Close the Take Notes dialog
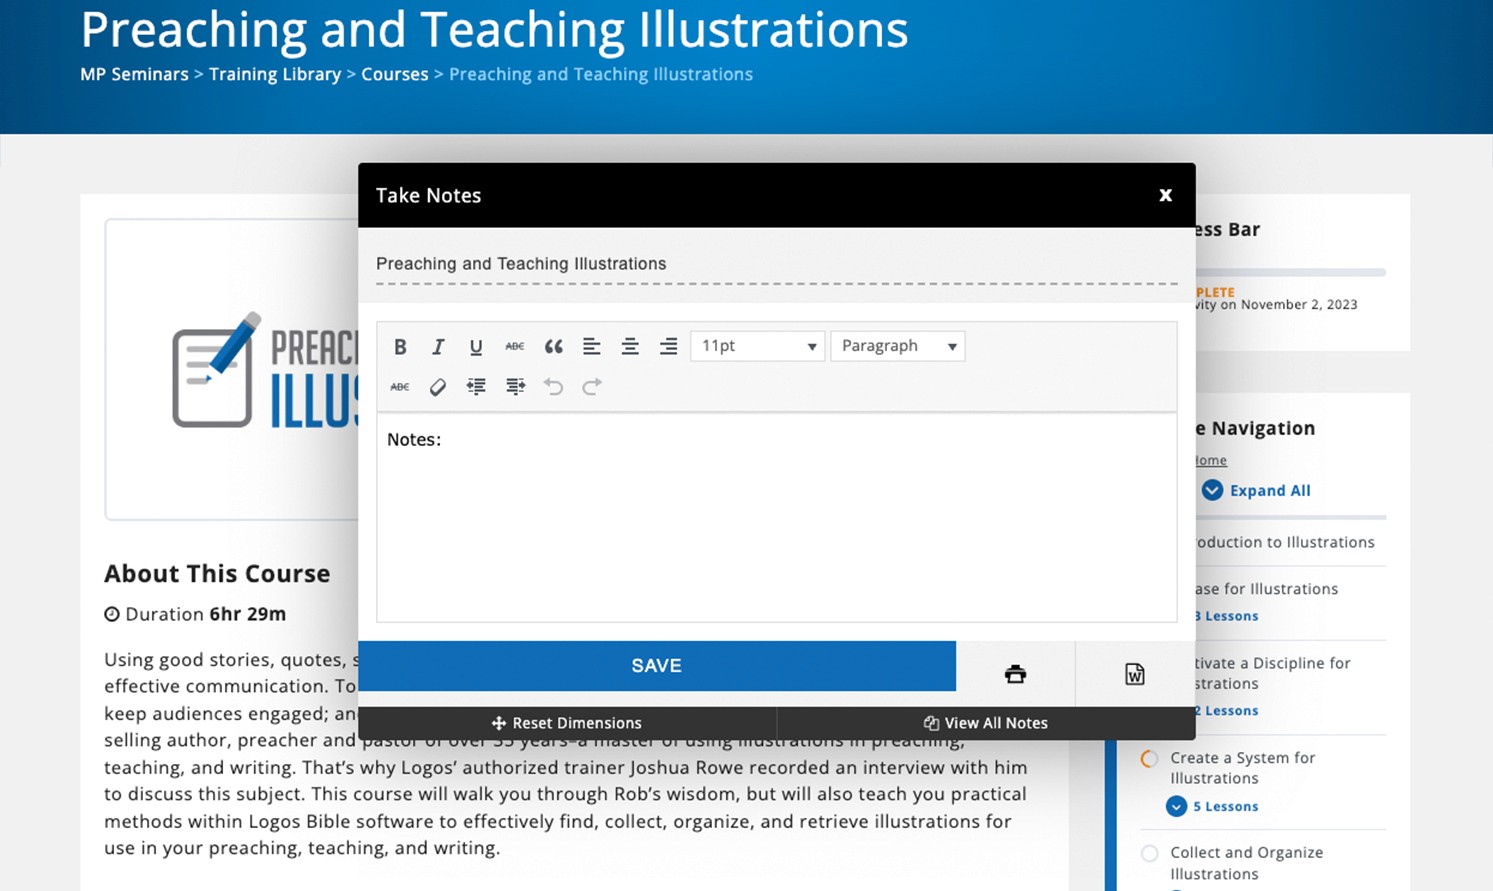The width and height of the screenshot is (1493, 891). click(x=1165, y=195)
